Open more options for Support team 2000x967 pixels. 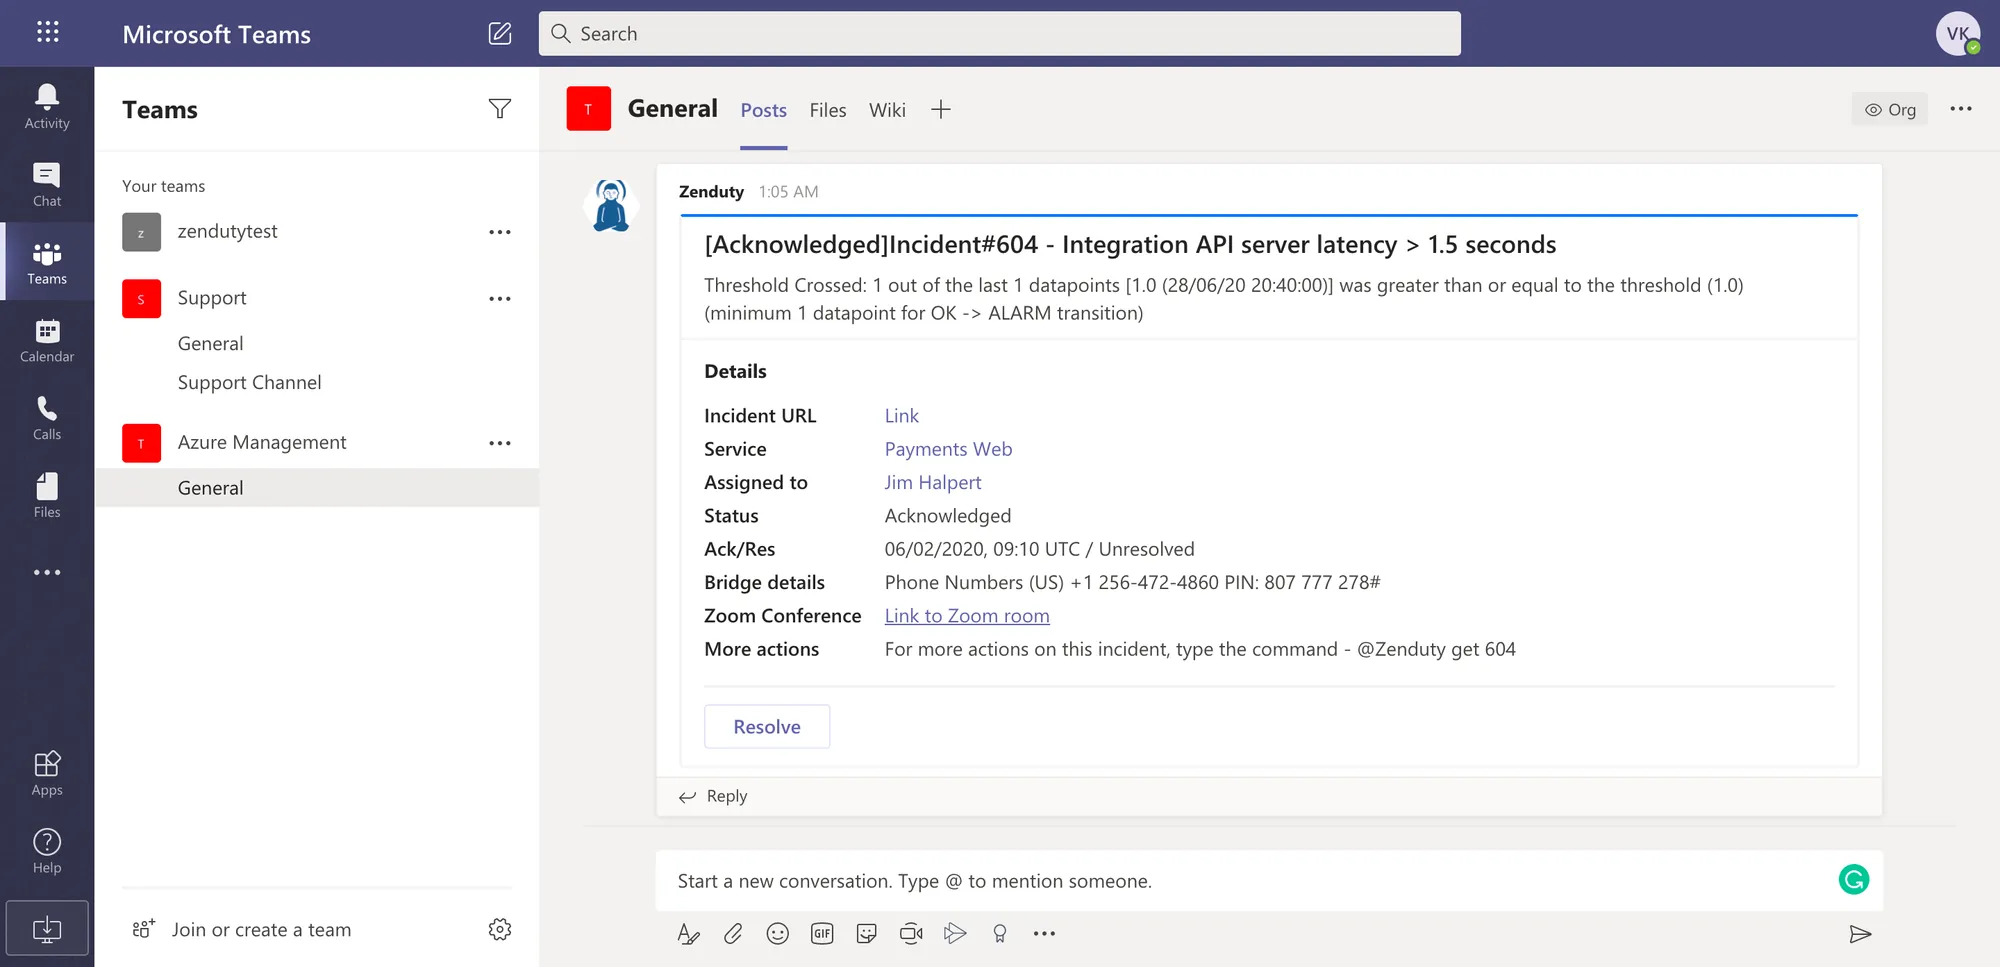500,298
